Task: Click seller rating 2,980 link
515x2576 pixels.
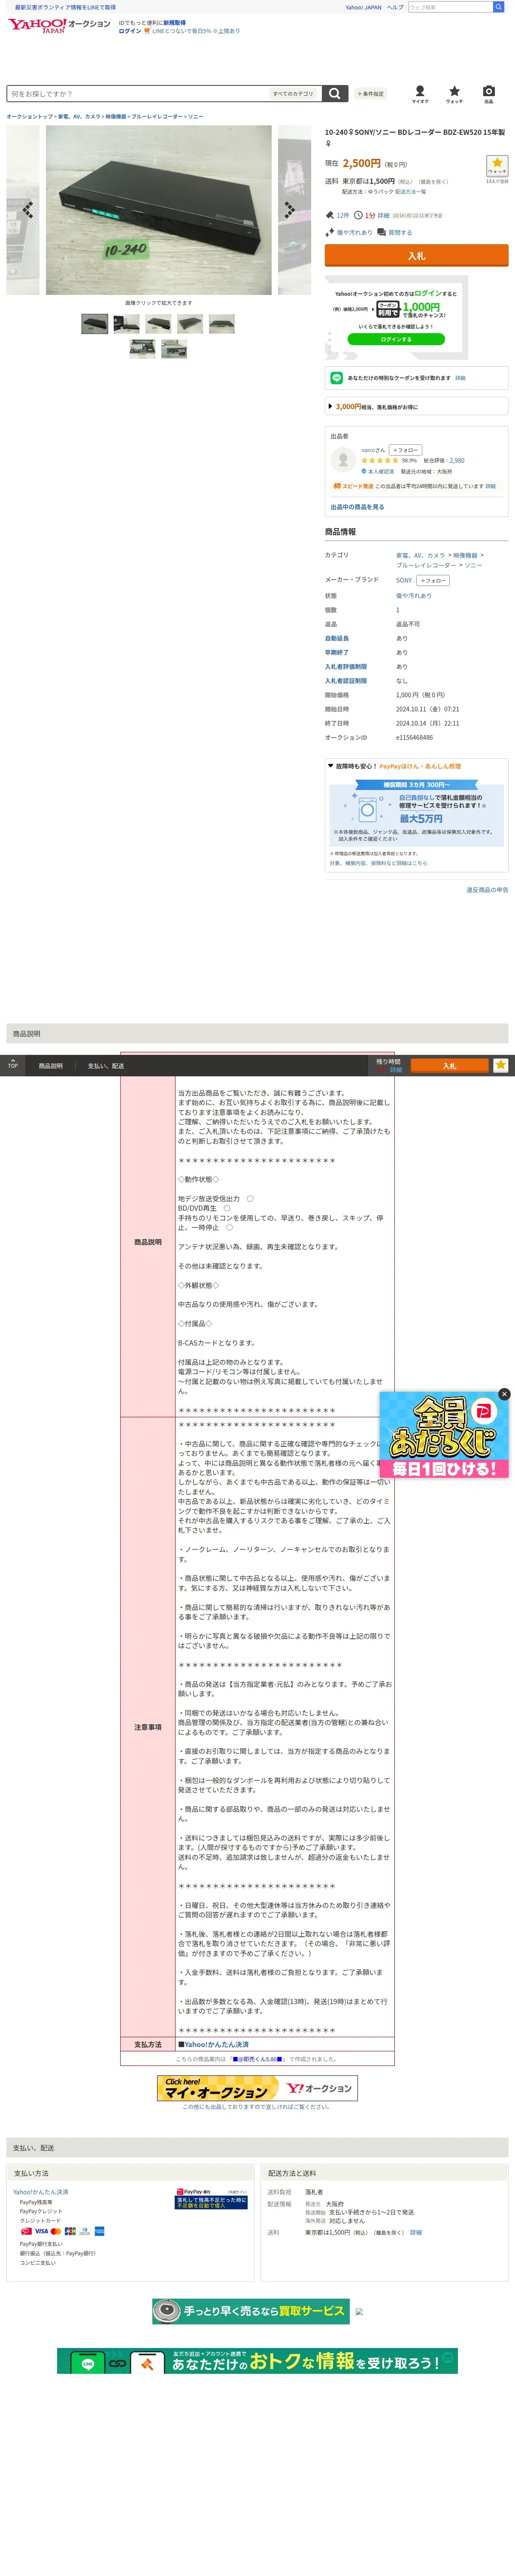Action: click(457, 461)
